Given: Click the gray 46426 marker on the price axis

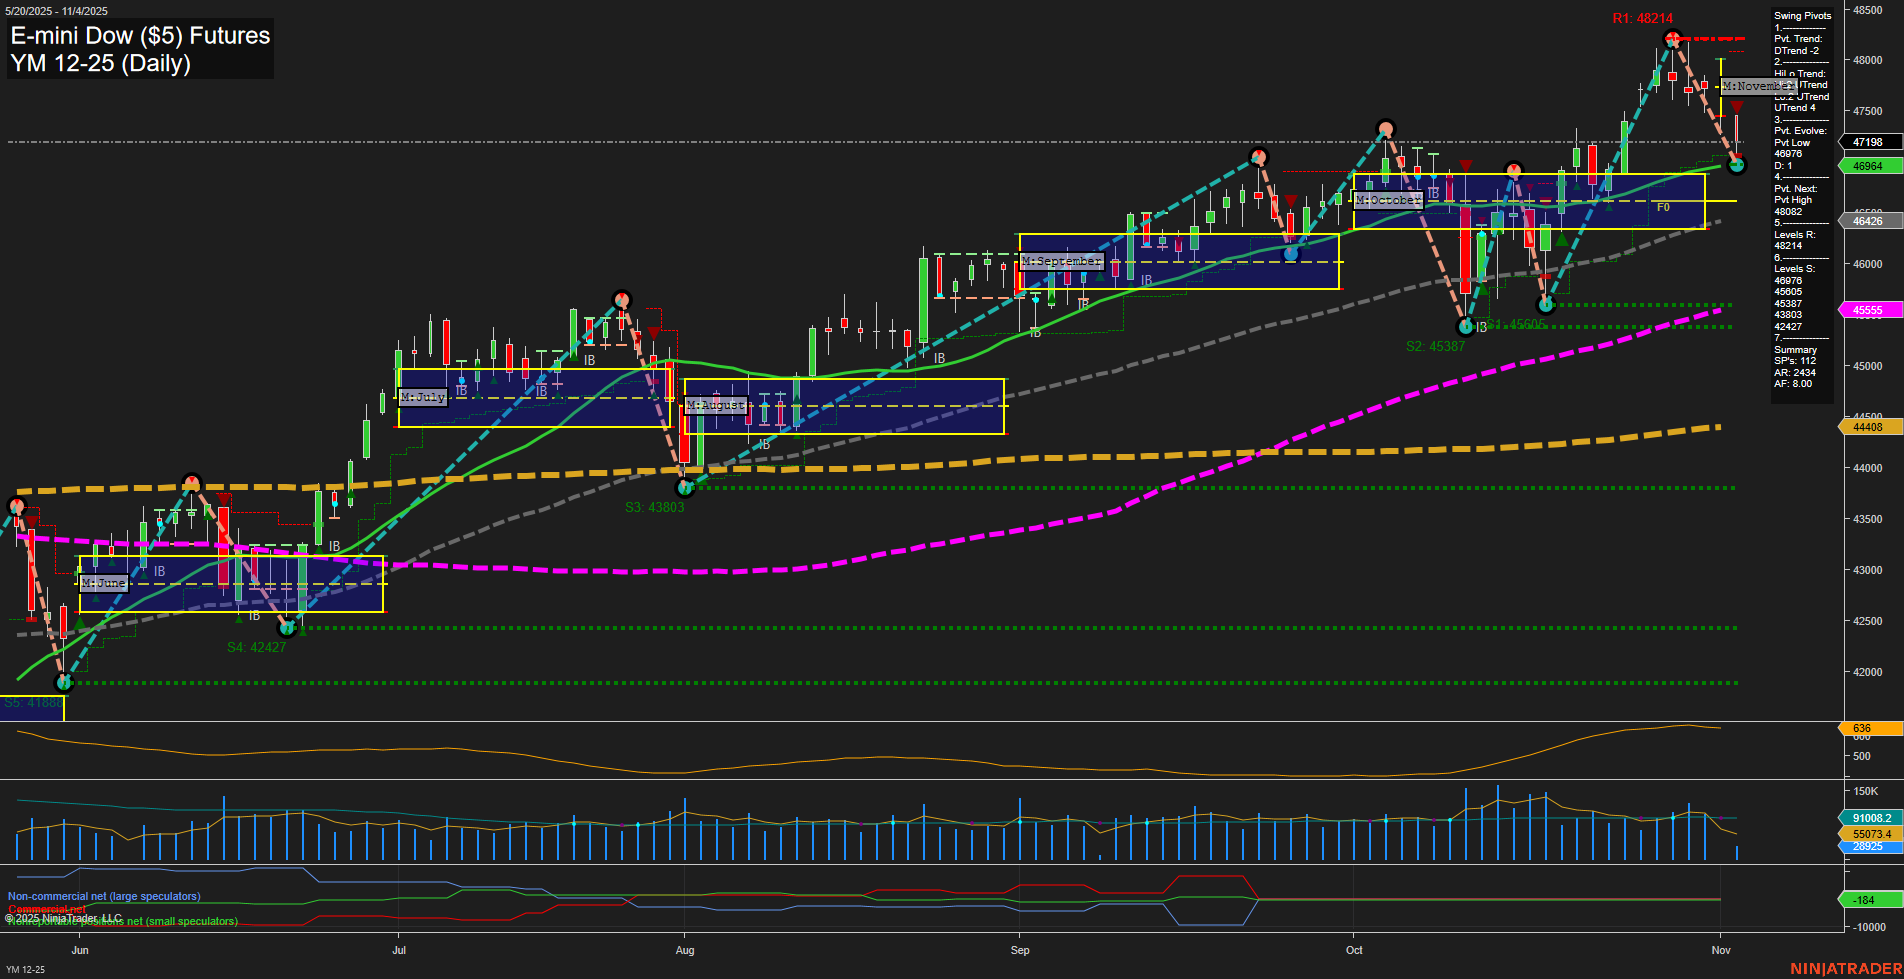Looking at the screenshot, I should pyautogui.click(x=1866, y=220).
